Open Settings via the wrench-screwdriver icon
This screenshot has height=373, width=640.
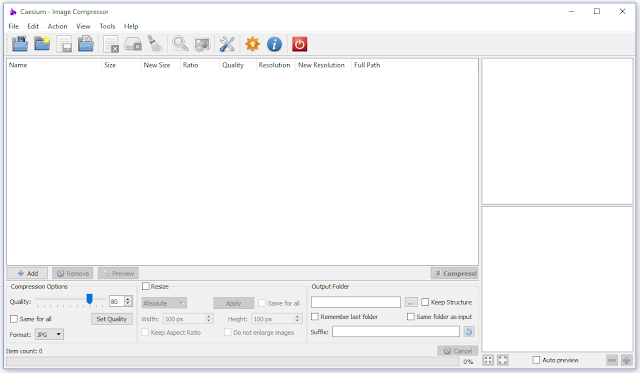click(x=227, y=44)
